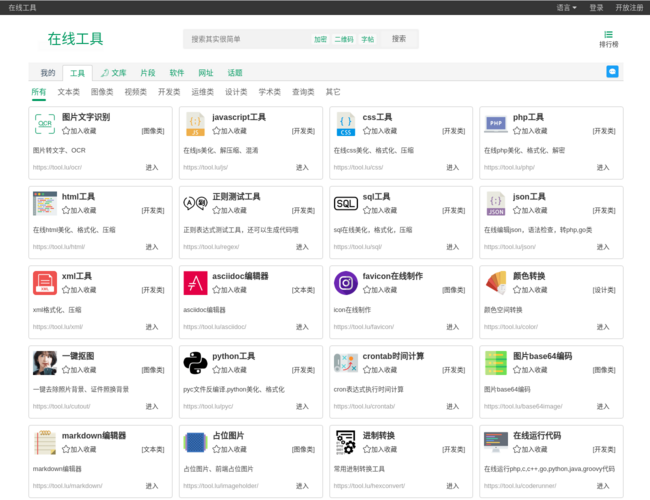
Task: Switch to the 文库 tab
Action: click(114, 73)
